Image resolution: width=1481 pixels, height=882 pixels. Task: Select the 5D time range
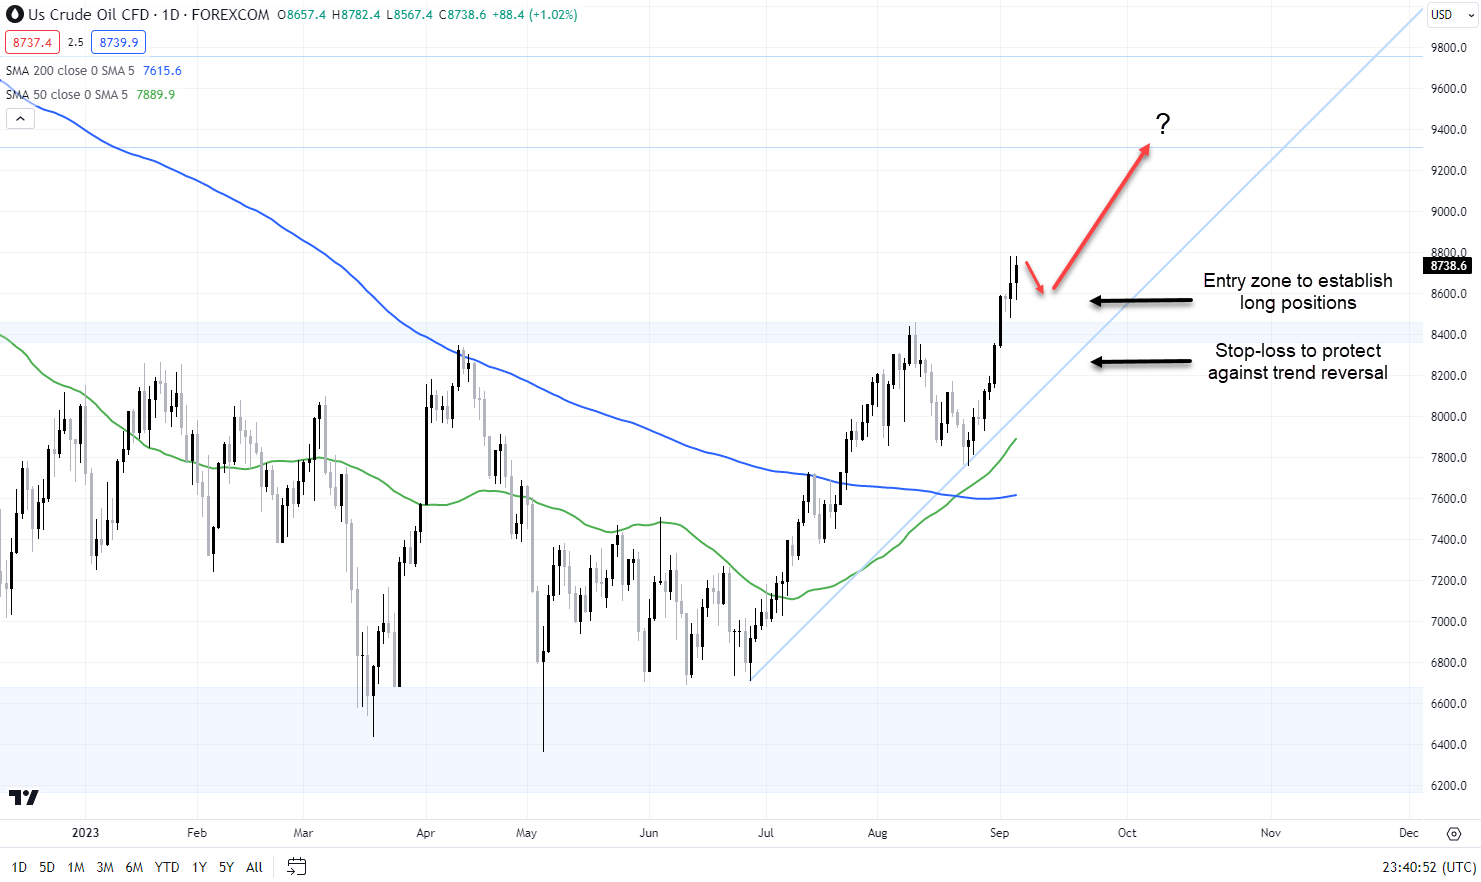pos(47,867)
